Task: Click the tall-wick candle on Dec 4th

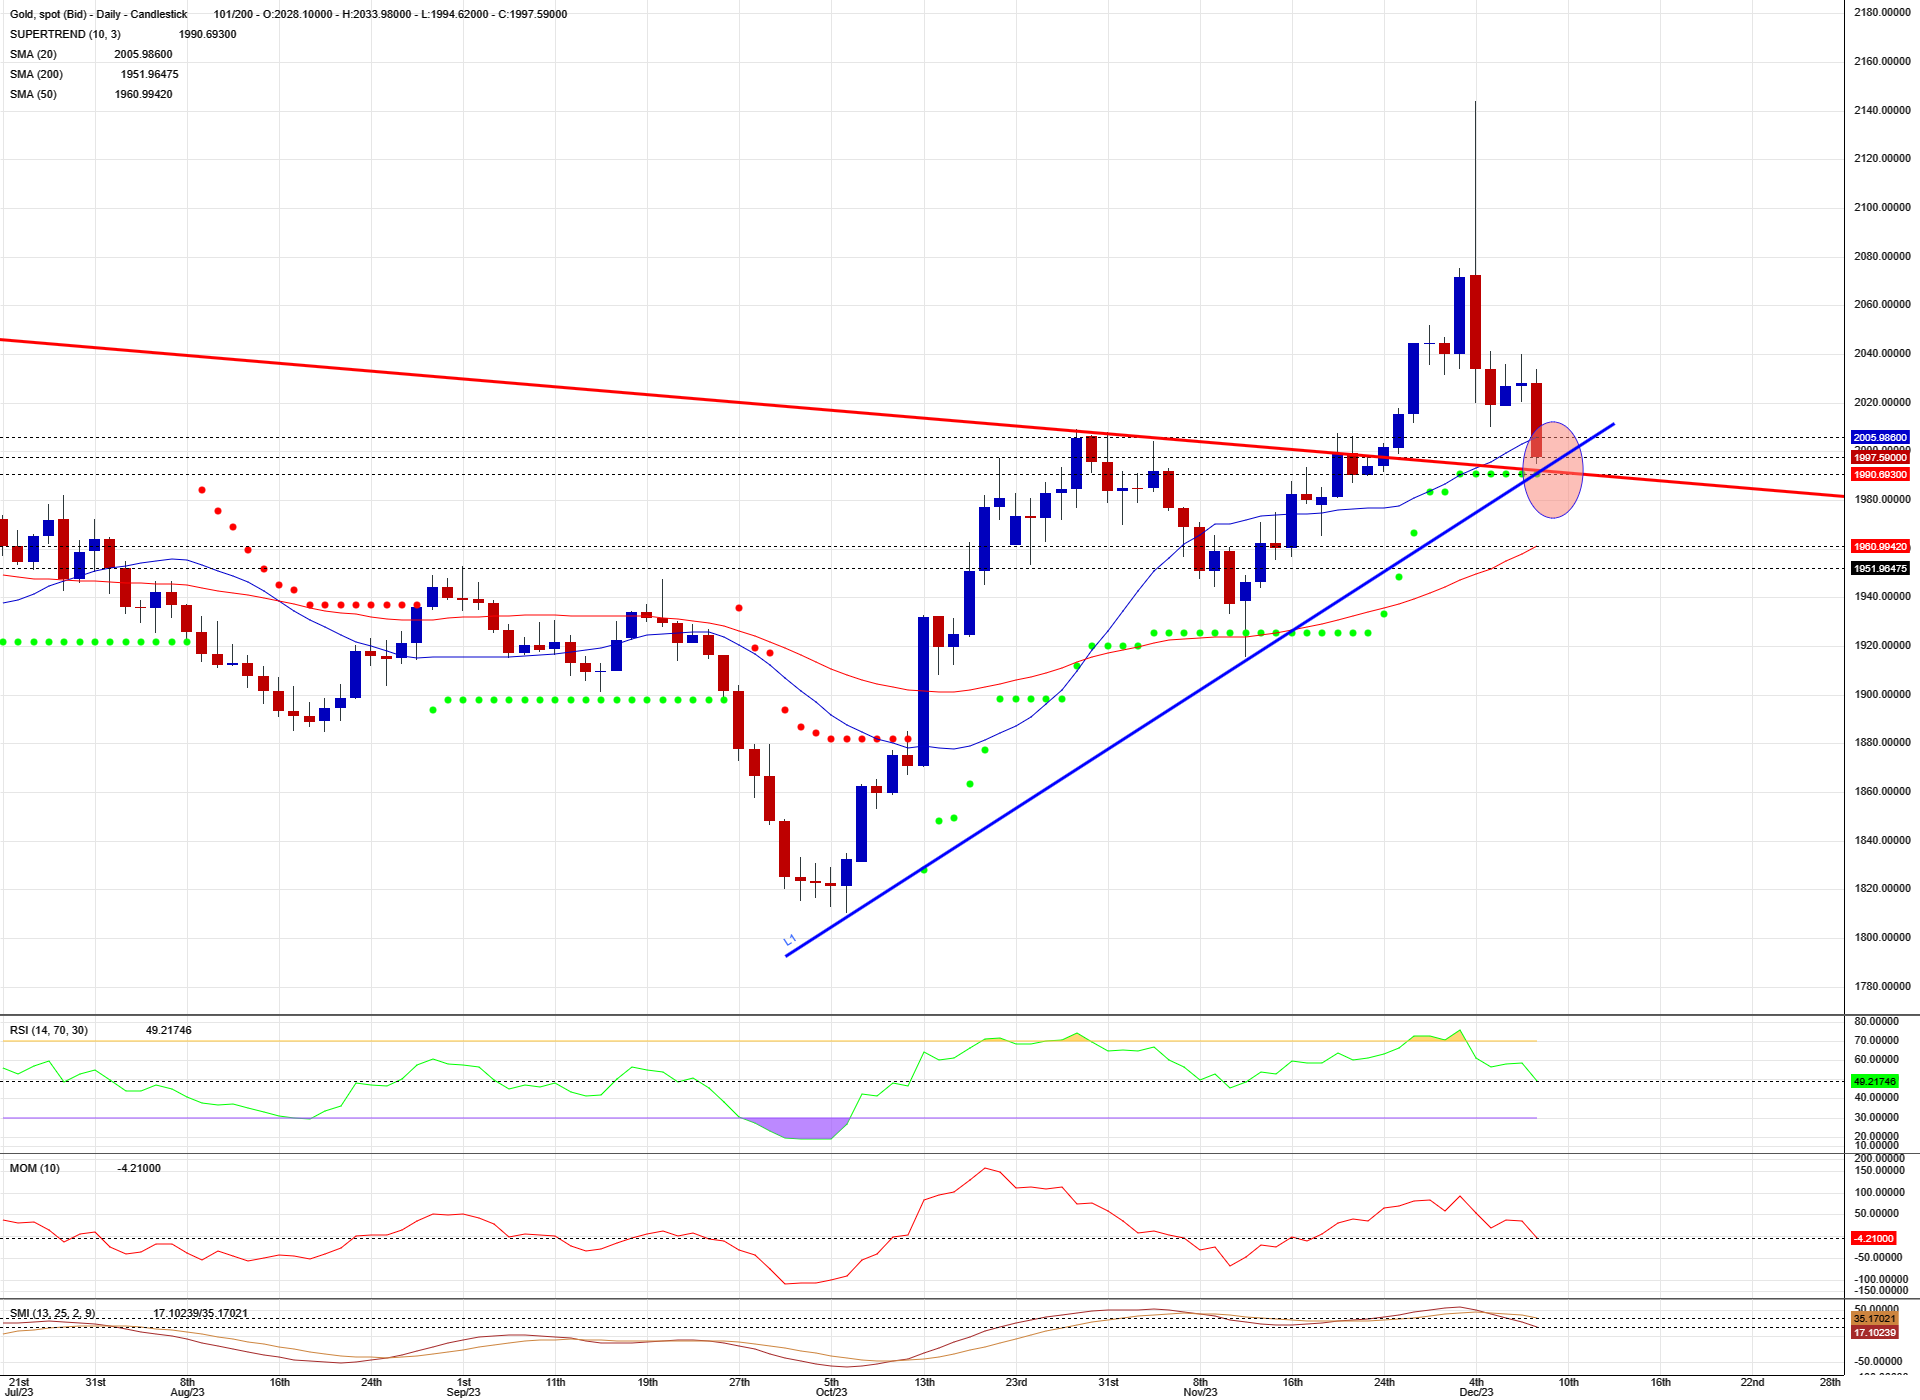Action: (x=1475, y=320)
